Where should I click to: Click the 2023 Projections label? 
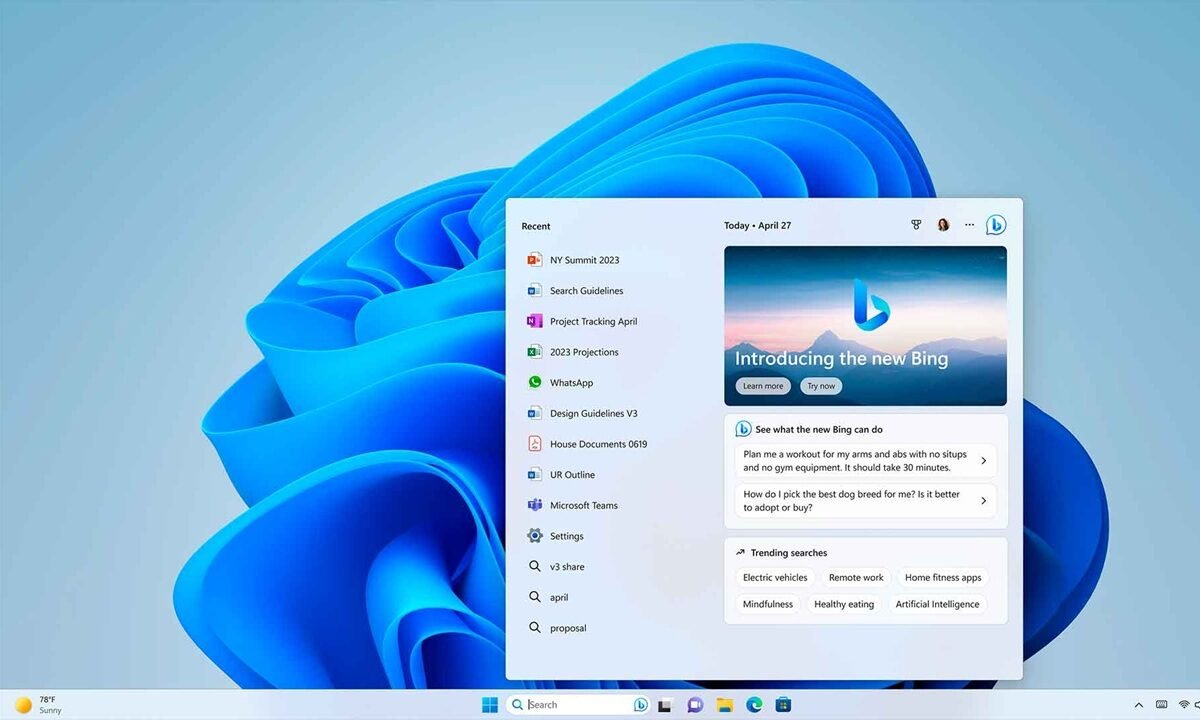[x=584, y=352]
